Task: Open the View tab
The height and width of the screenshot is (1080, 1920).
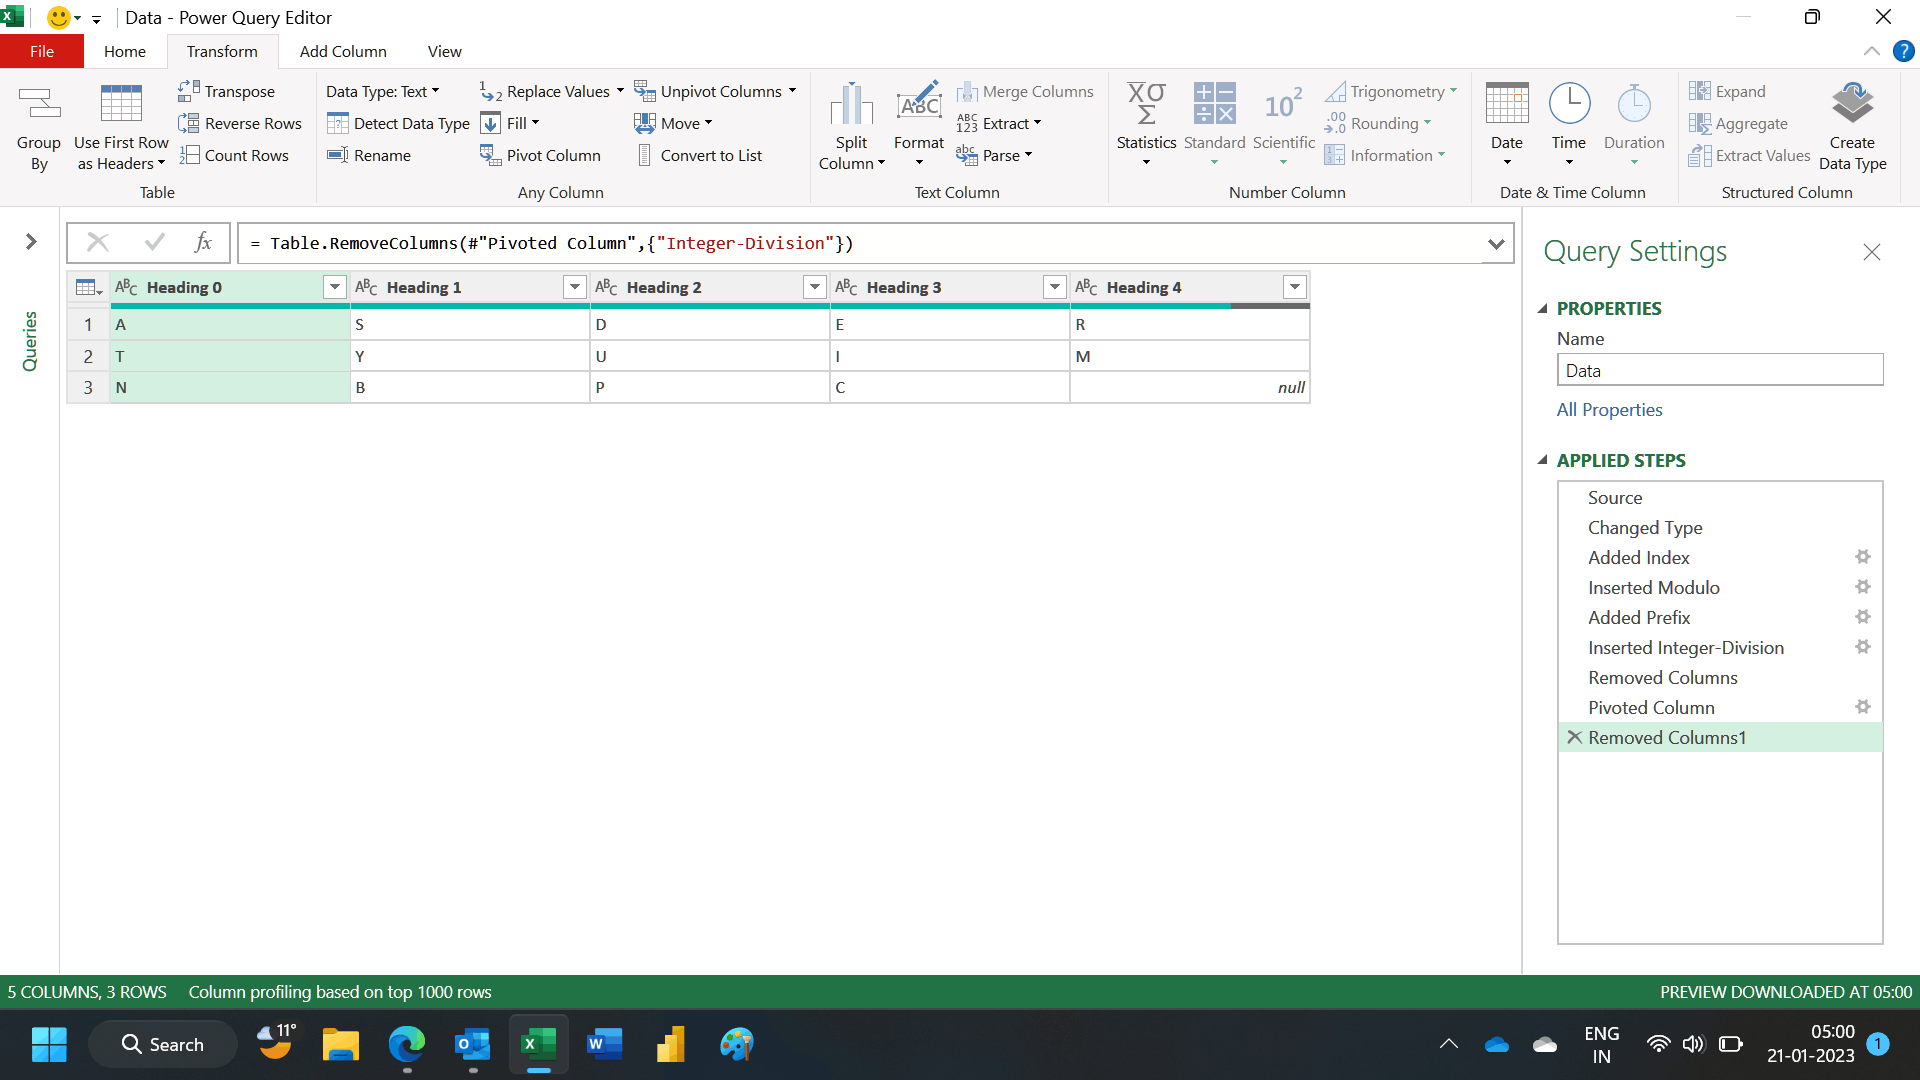Action: point(444,51)
